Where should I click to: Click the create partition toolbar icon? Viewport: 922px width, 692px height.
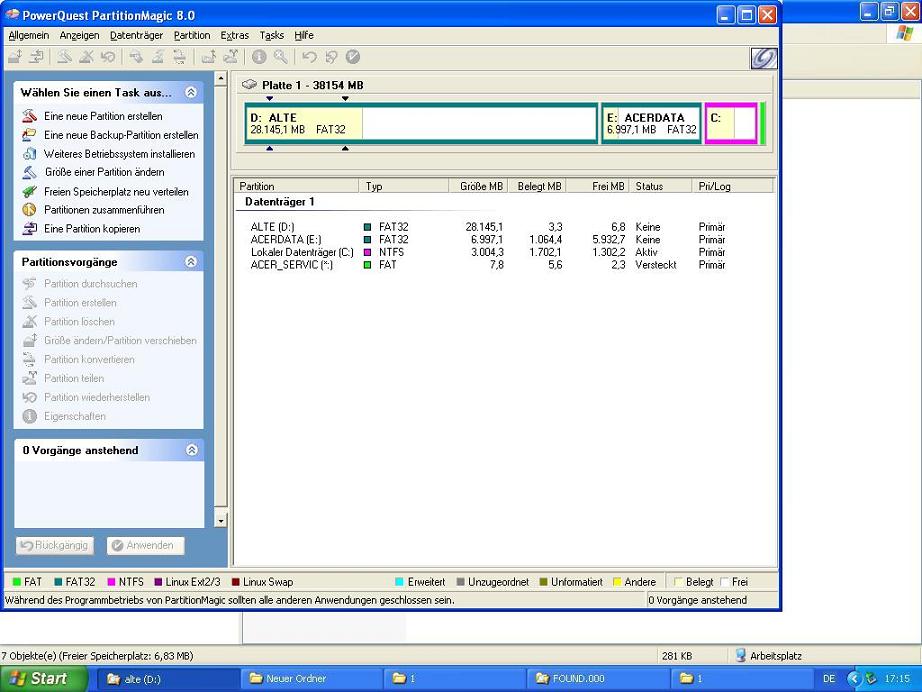point(65,57)
